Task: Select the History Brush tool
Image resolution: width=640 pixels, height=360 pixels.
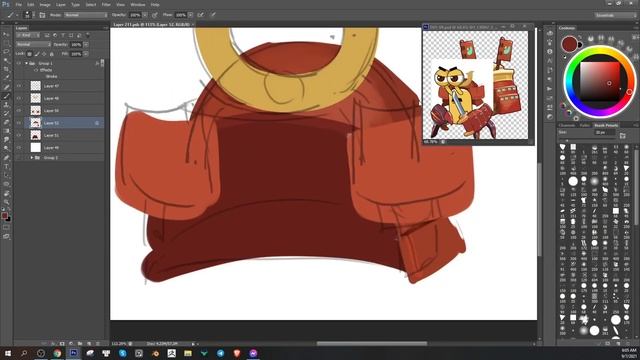Action: click(6, 113)
